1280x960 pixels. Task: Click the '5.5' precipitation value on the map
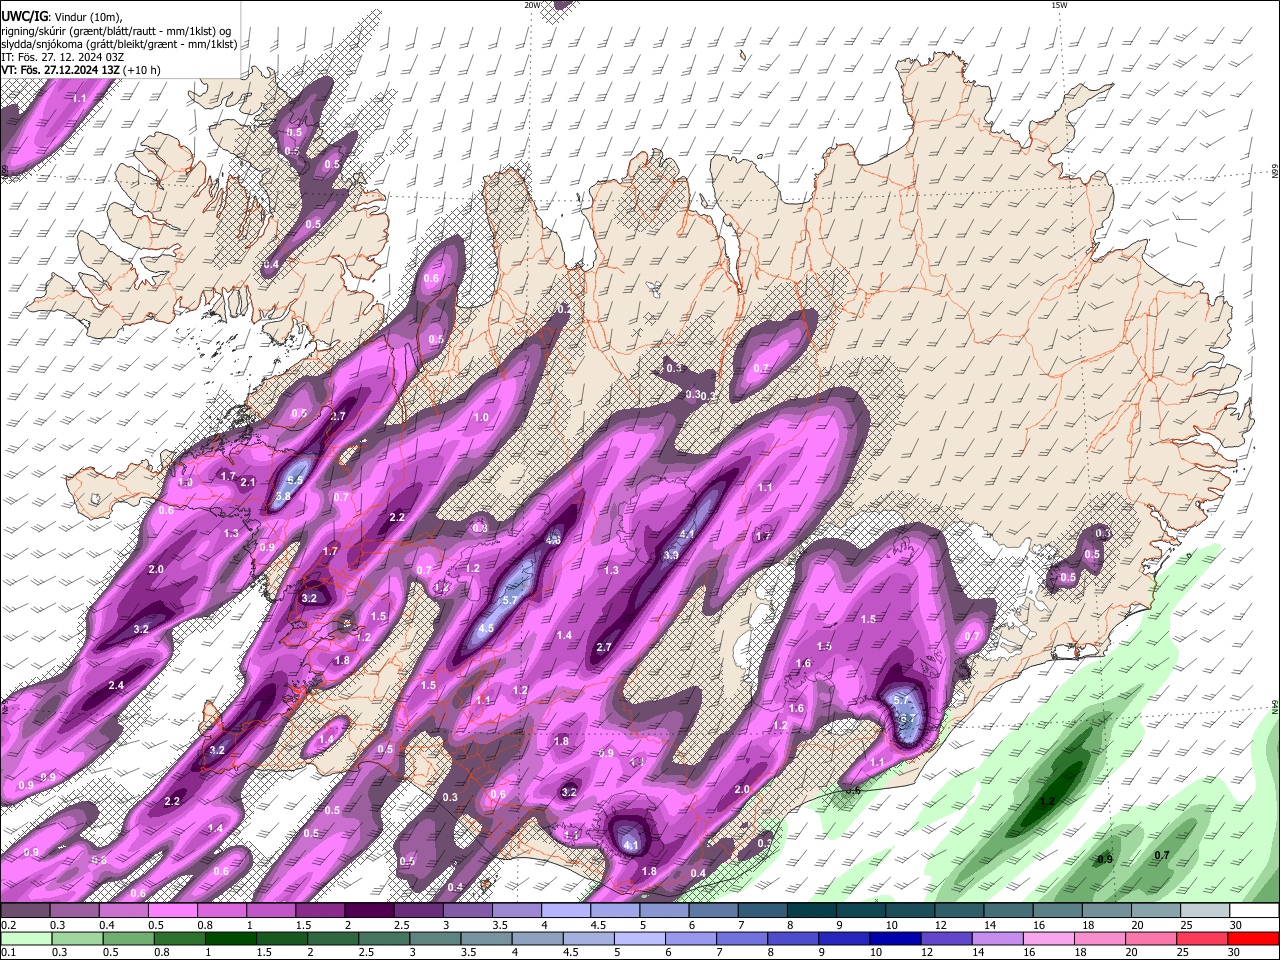(295, 480)
